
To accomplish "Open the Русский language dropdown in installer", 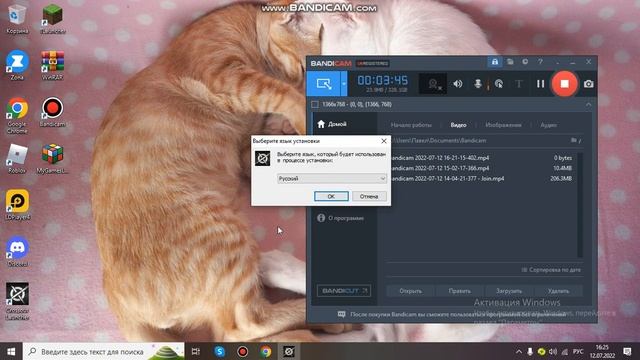I will 331,178.
